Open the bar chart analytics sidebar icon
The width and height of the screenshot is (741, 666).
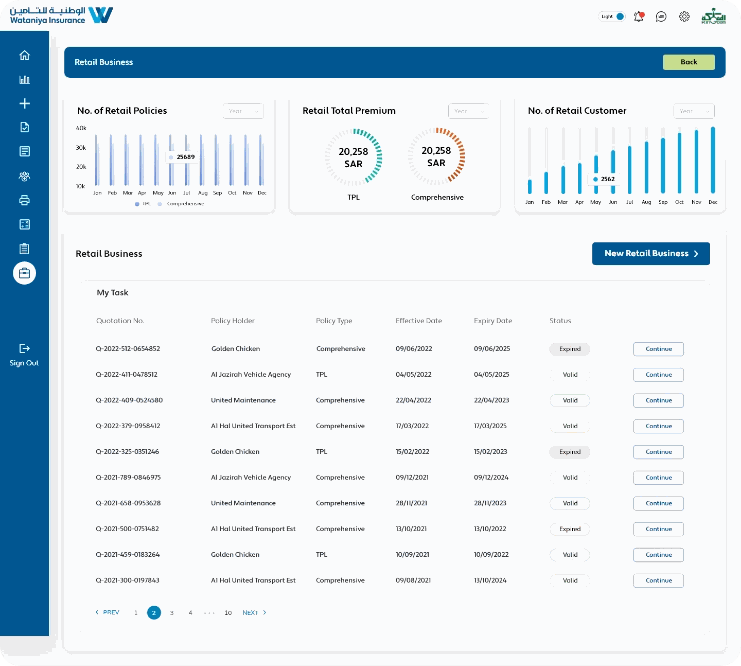25,79
